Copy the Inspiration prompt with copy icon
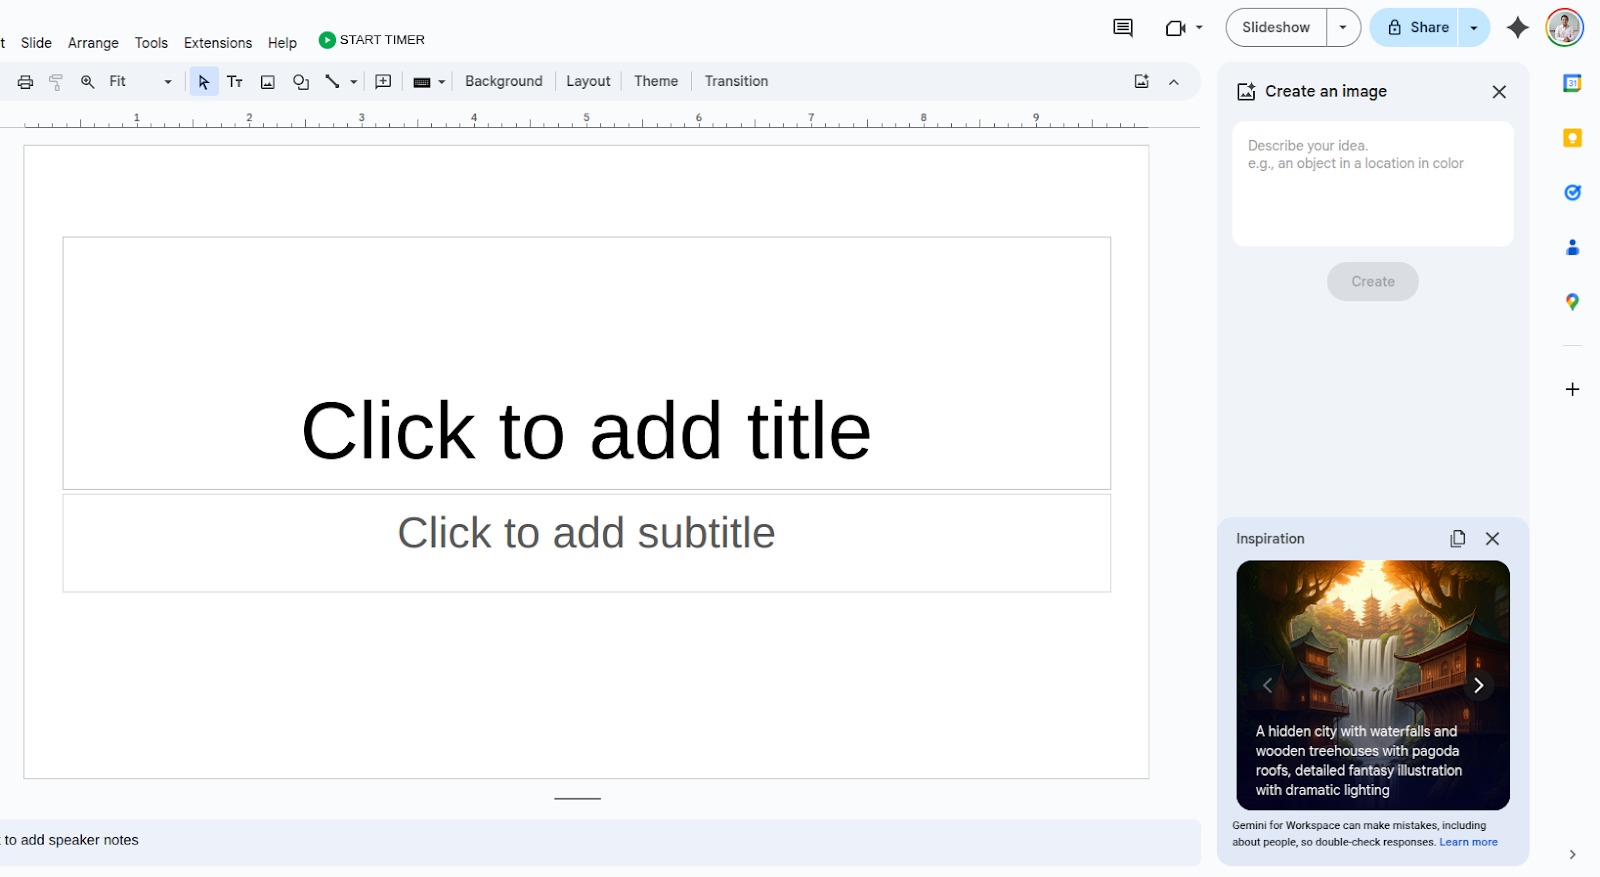 1458,539
